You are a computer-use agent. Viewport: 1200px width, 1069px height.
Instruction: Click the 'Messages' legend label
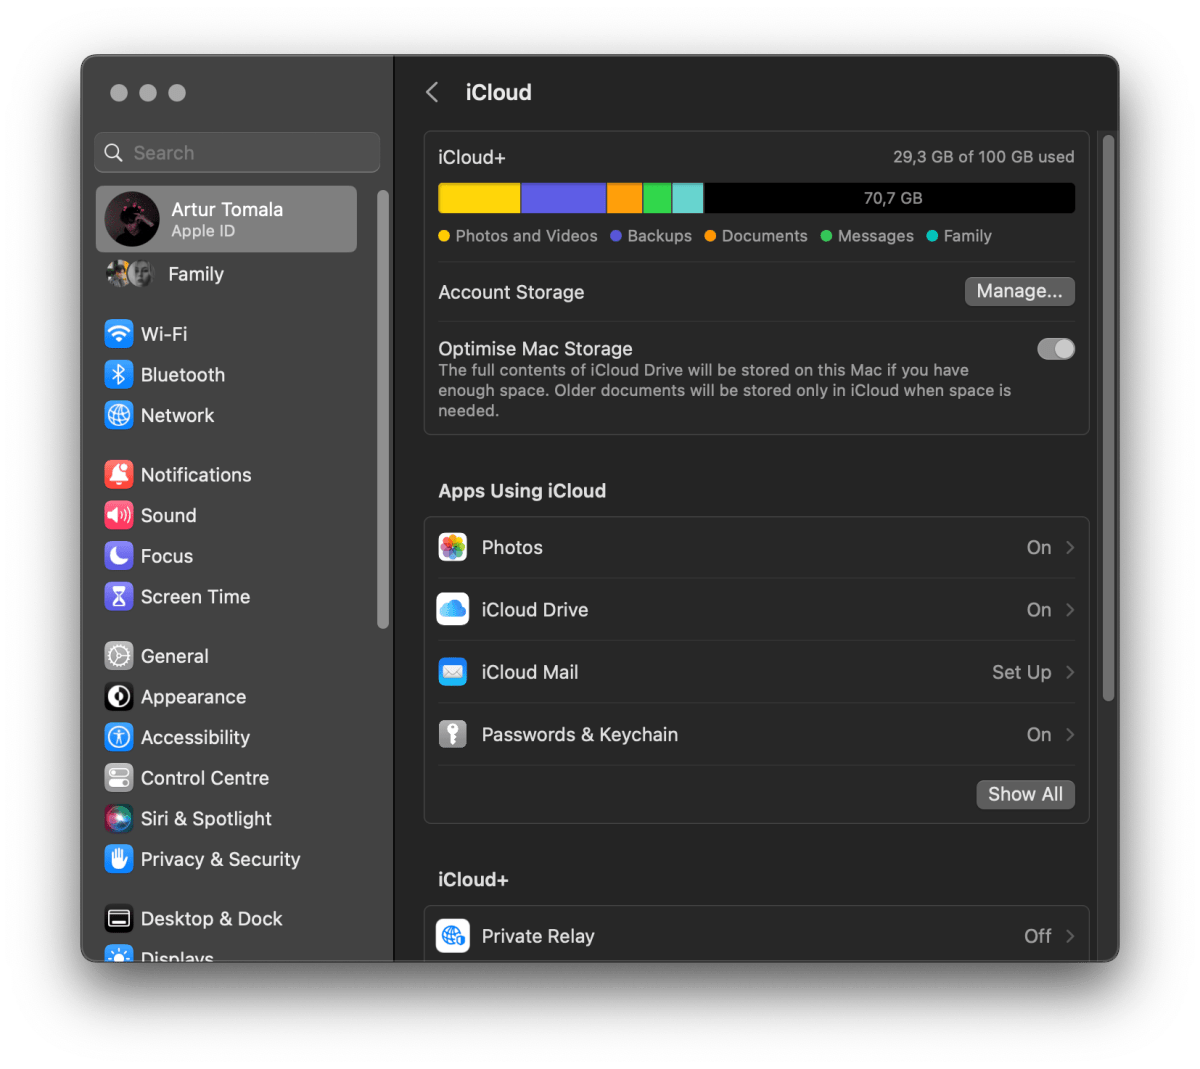875,236
